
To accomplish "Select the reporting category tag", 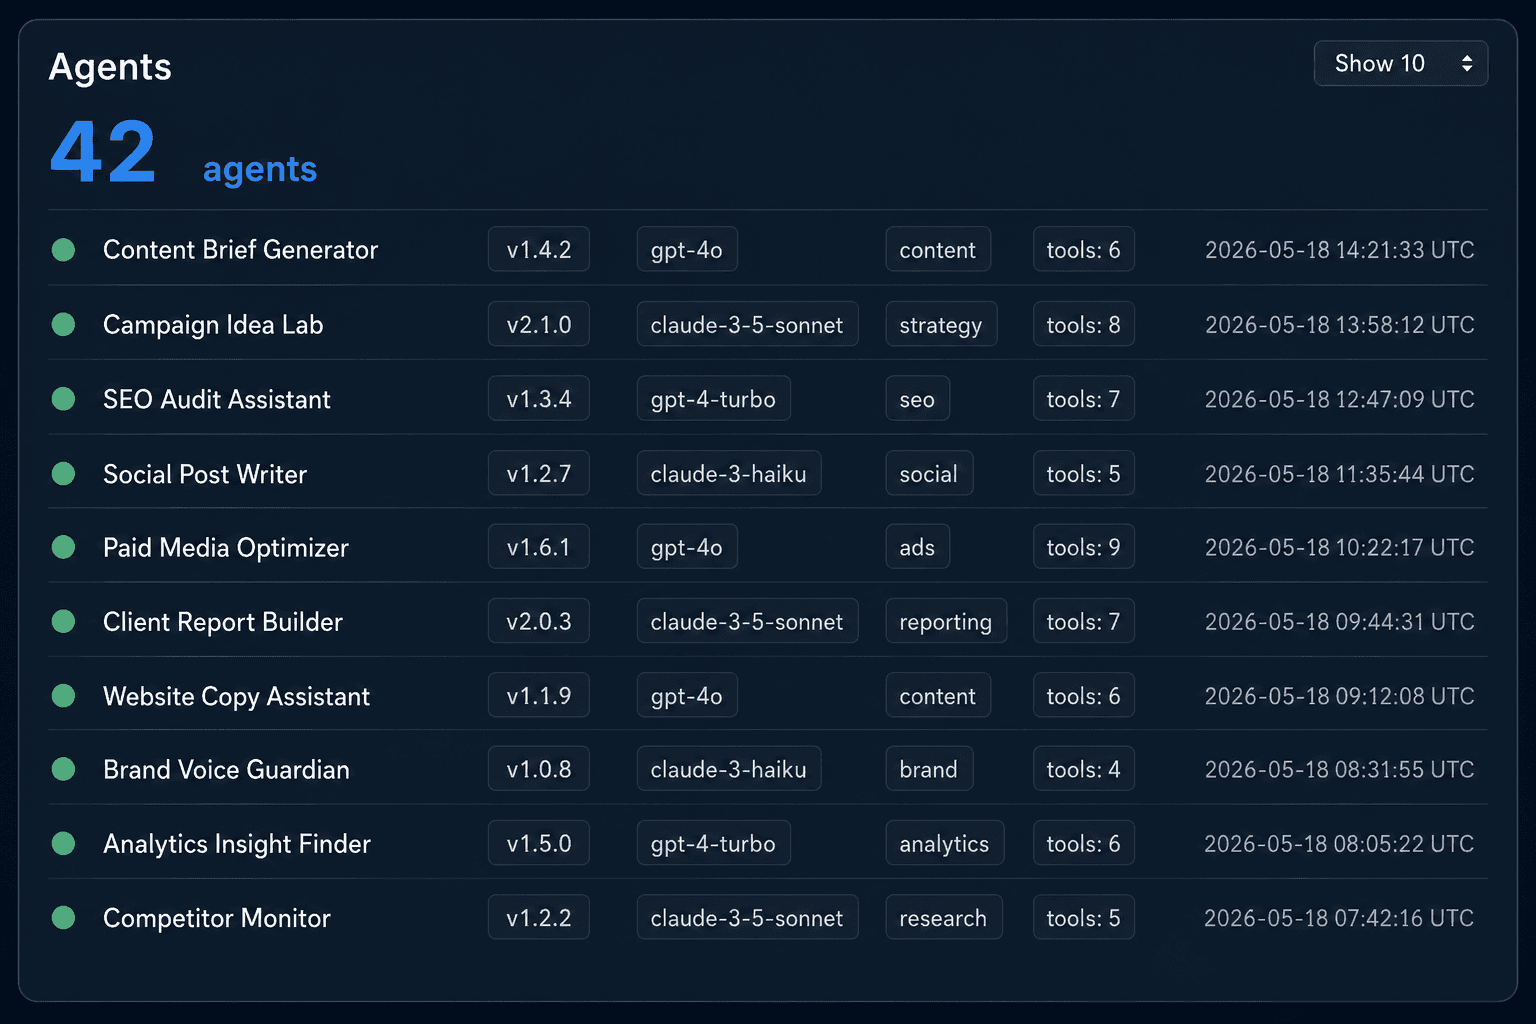I will click(x=946, y=621).
